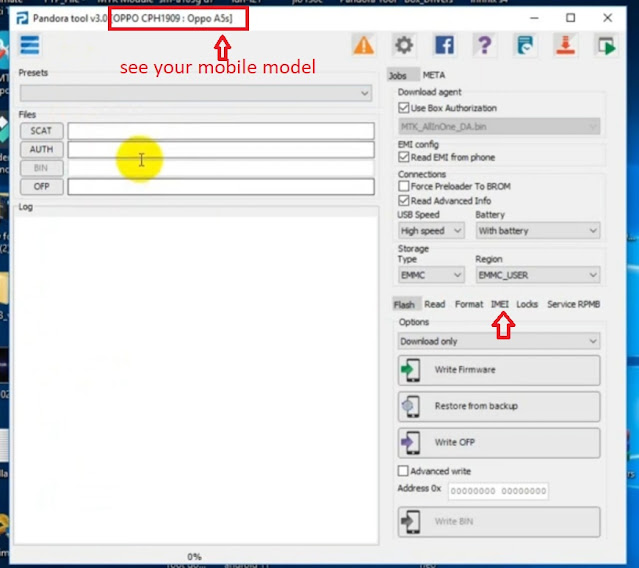
Task: Open the Presets dropdown
Action: [196, 93]
